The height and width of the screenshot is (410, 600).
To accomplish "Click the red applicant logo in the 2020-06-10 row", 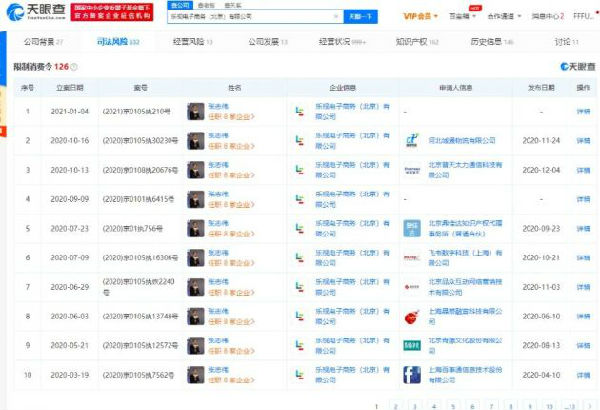I will pos(412,316).
